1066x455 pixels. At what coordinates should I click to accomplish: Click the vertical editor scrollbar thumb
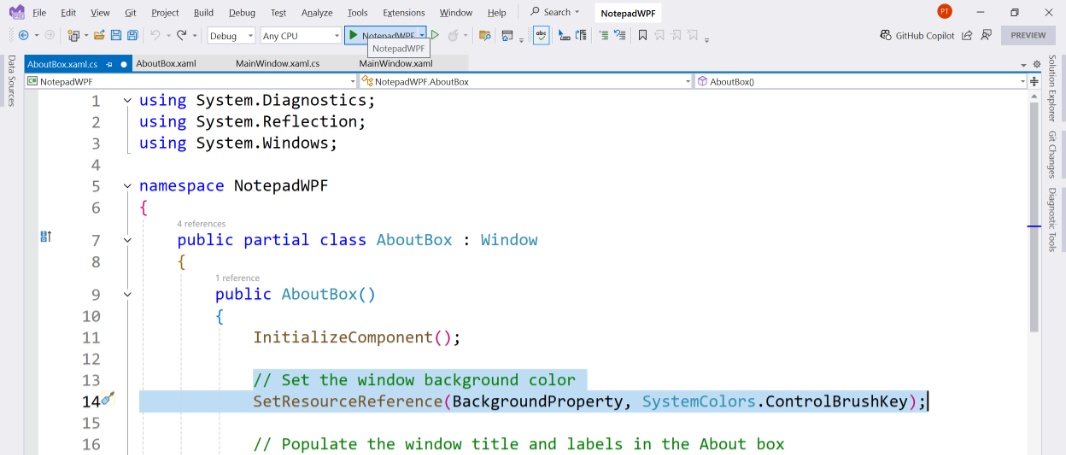1034,216
